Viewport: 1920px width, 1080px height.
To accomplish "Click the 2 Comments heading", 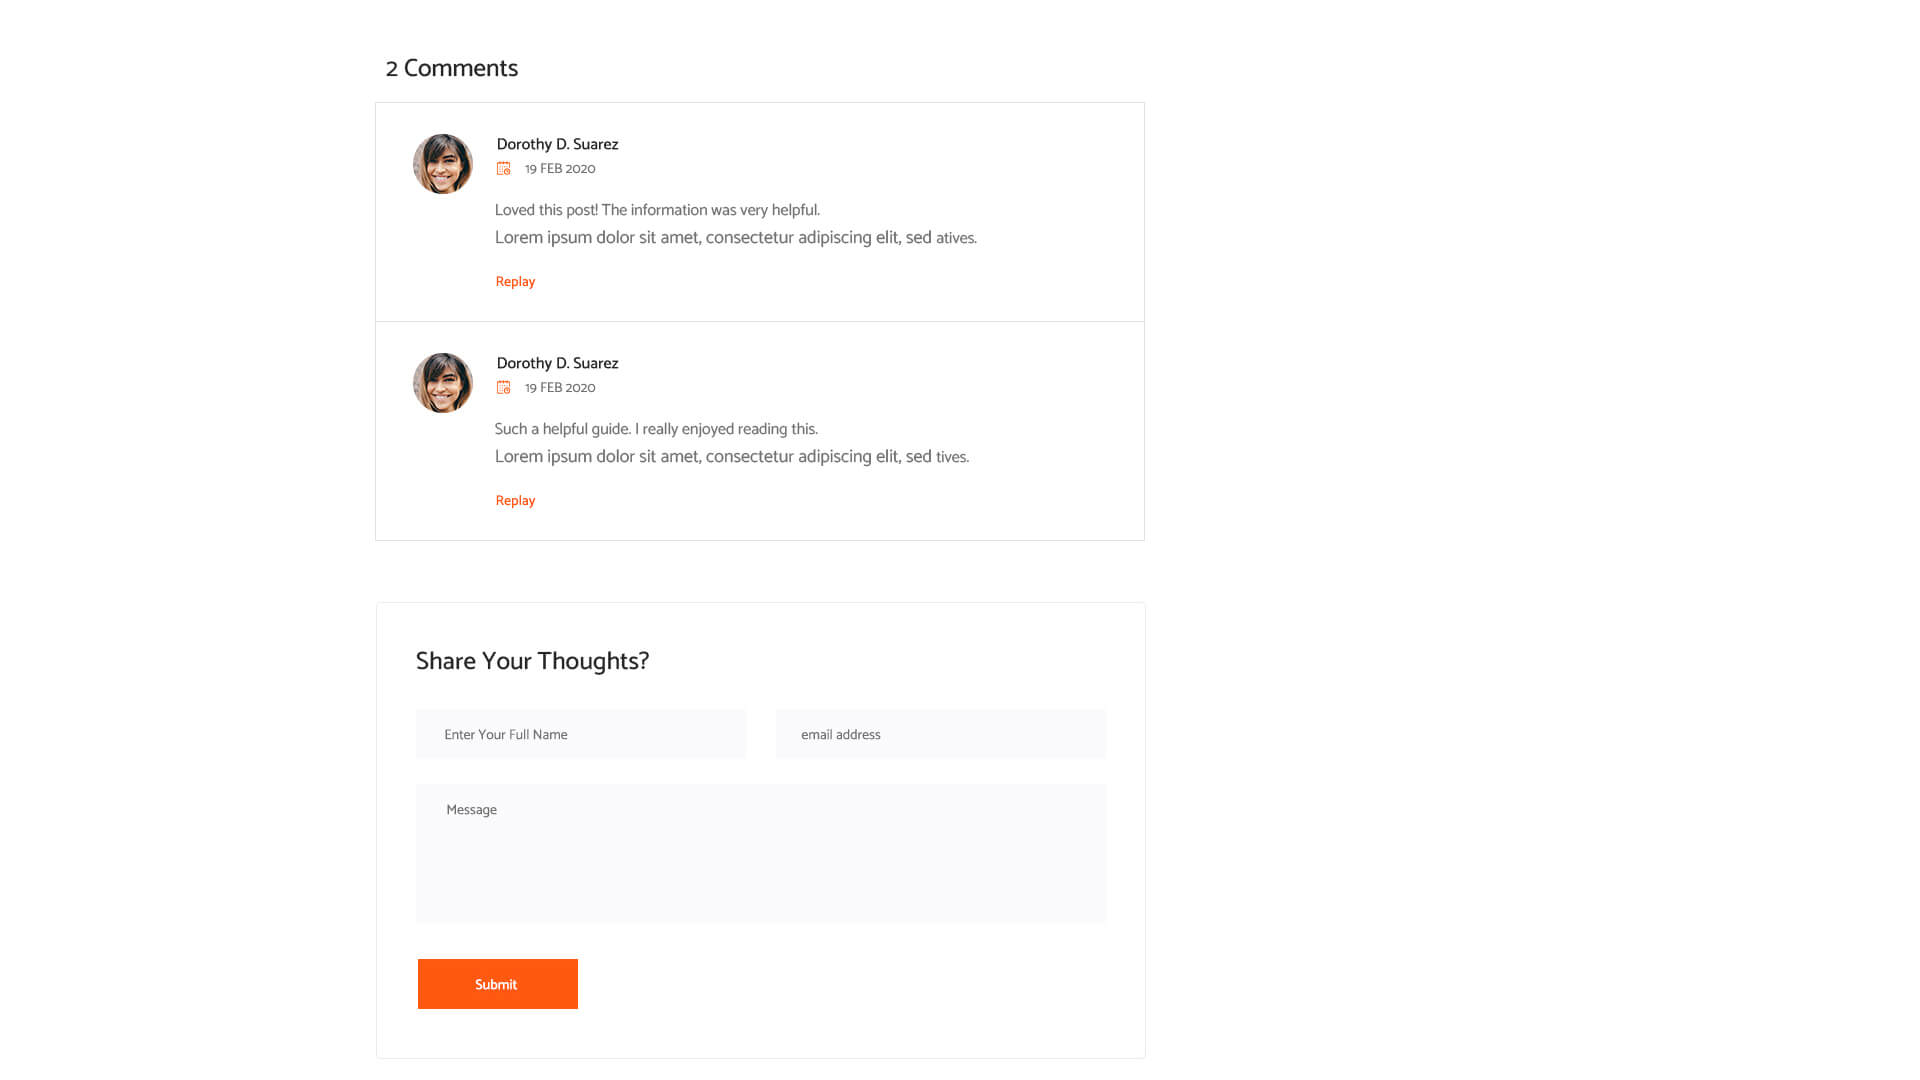I will [452, 69].
